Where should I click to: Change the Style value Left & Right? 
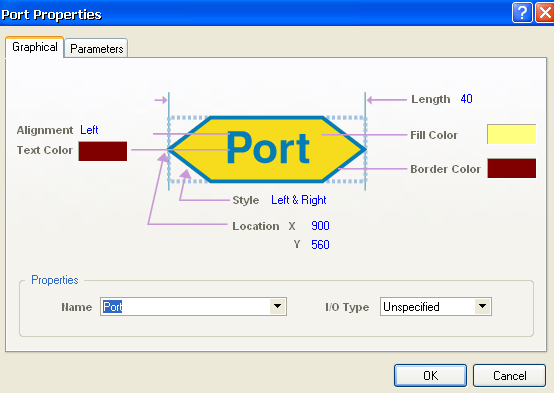click(299, 200)
